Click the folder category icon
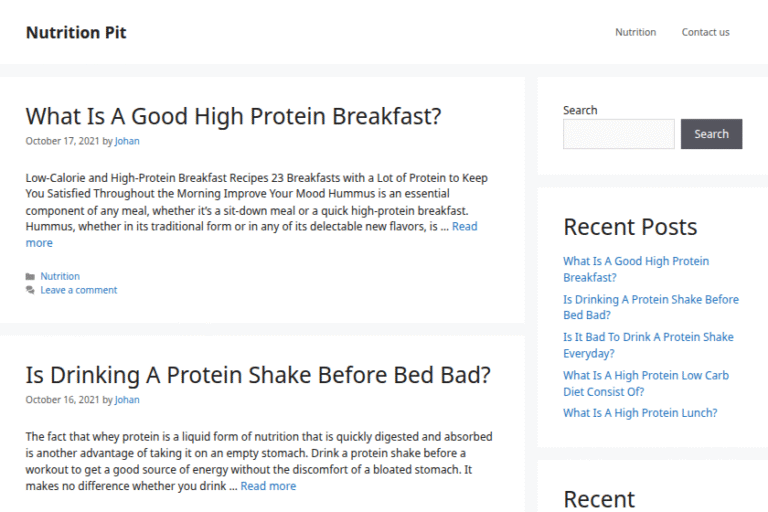This screenshot has height=512, width=768. 30,276
